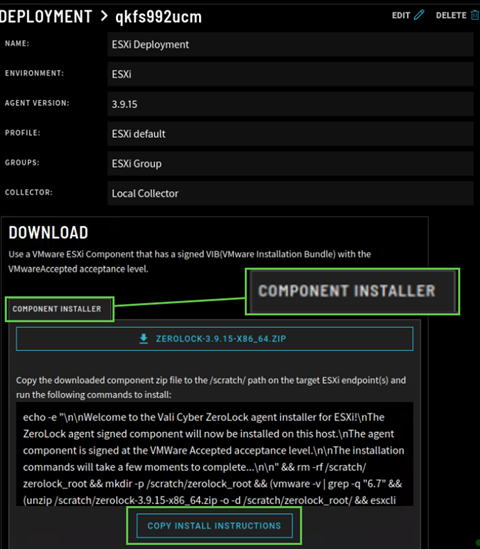Click the DEPLOYMENT breadcrumb link
Image resolution: width=480 pixels, height=549 pixels.
tap(46, 16)
